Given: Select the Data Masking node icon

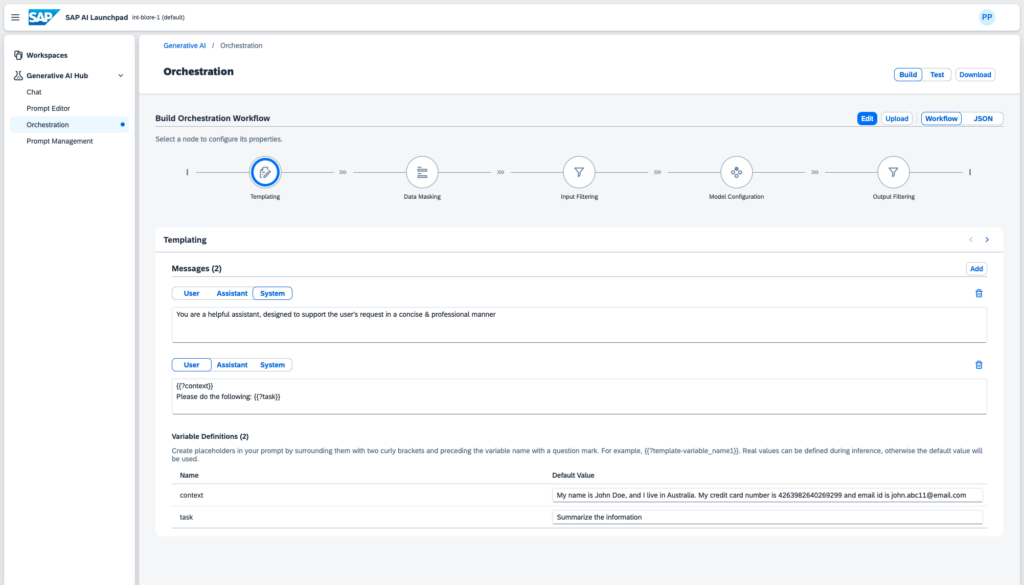Looking at the screenshot, I should coord(422,172).
